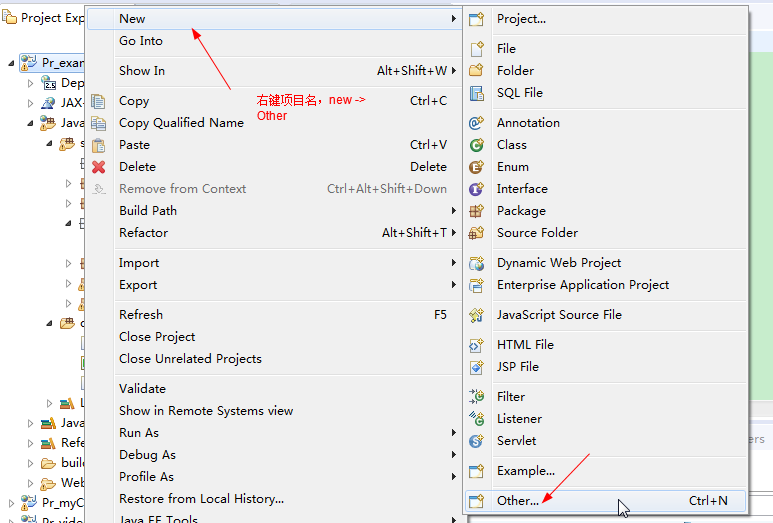The width and height of the screenshot is (773, 523).
Task: Expand the Debug As submenu arrow
Action: 454,454
